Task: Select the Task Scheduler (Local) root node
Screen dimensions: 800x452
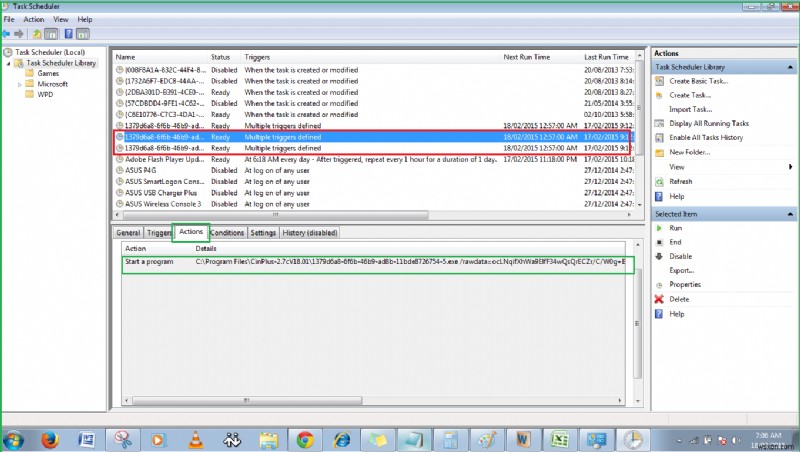Action: [x=49, y=53]
